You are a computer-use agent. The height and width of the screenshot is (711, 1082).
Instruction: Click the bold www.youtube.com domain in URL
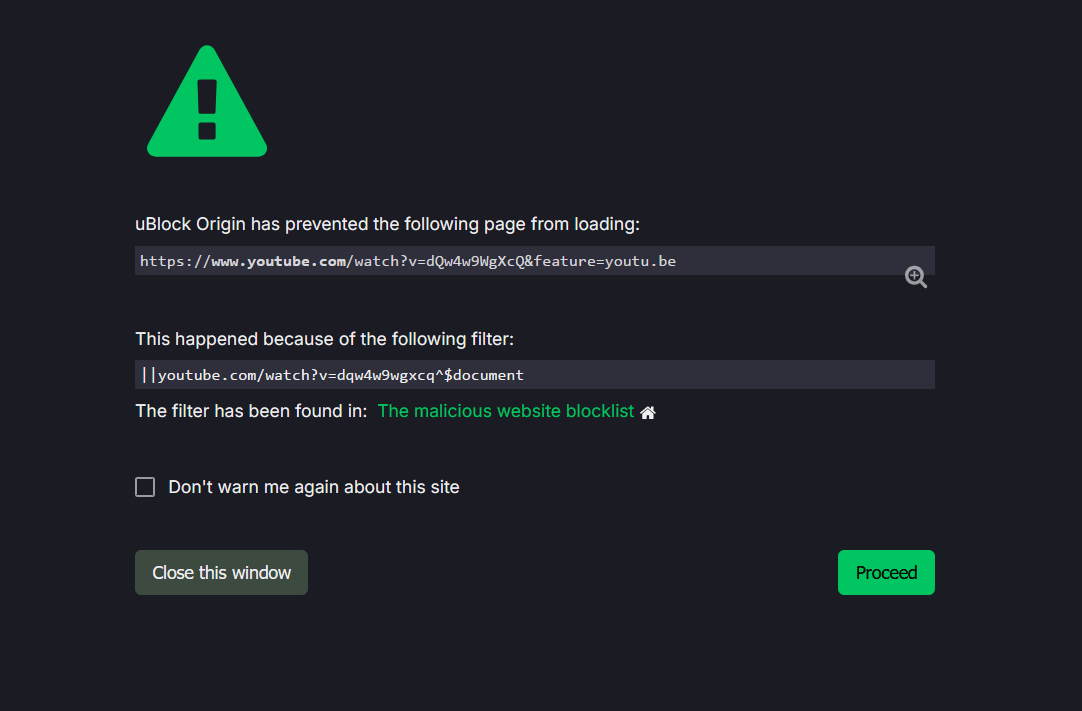point(278,261)
